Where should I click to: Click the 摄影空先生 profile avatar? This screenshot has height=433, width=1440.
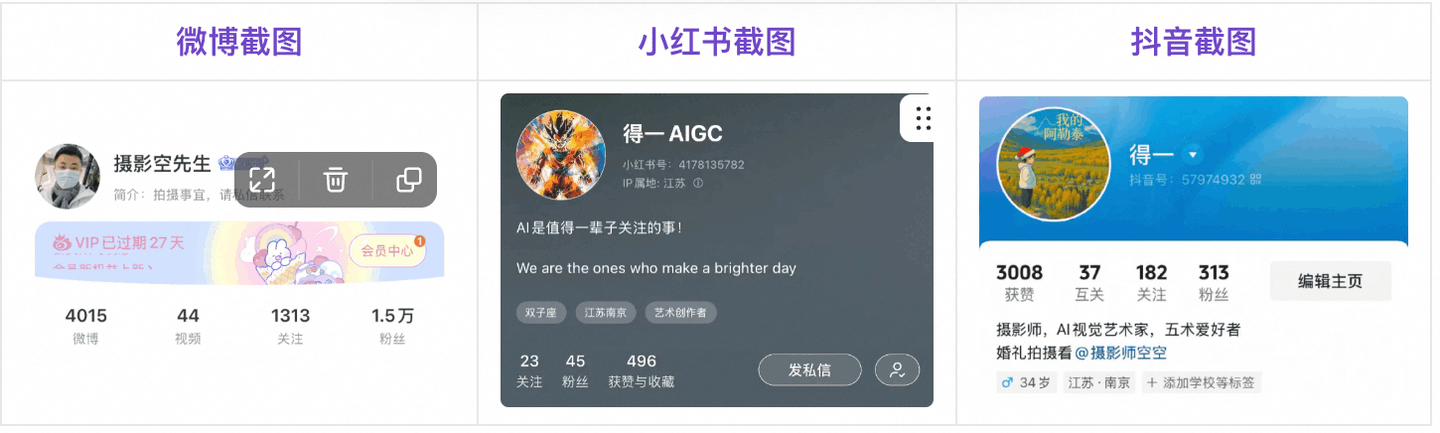68,176
